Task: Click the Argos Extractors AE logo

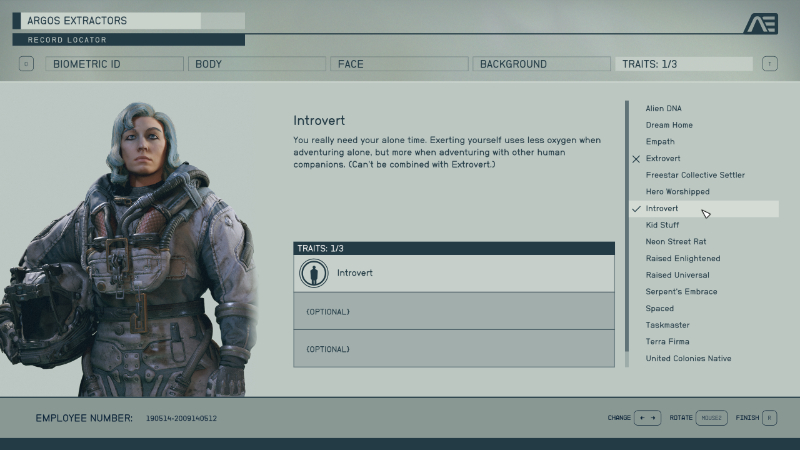Action: 761,23
